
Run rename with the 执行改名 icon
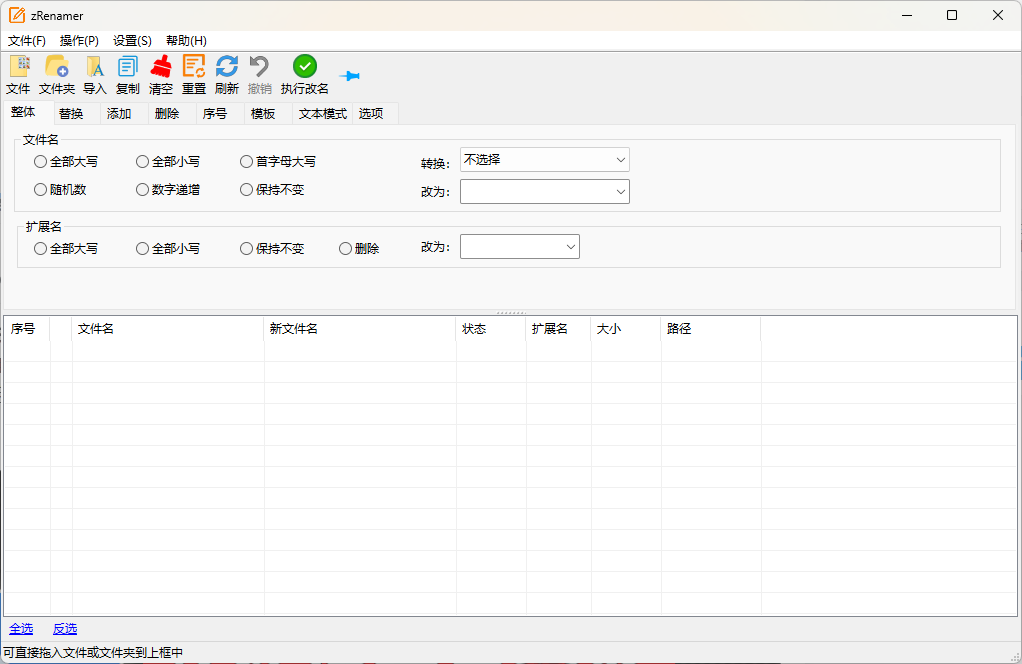(x=305, y=67)
